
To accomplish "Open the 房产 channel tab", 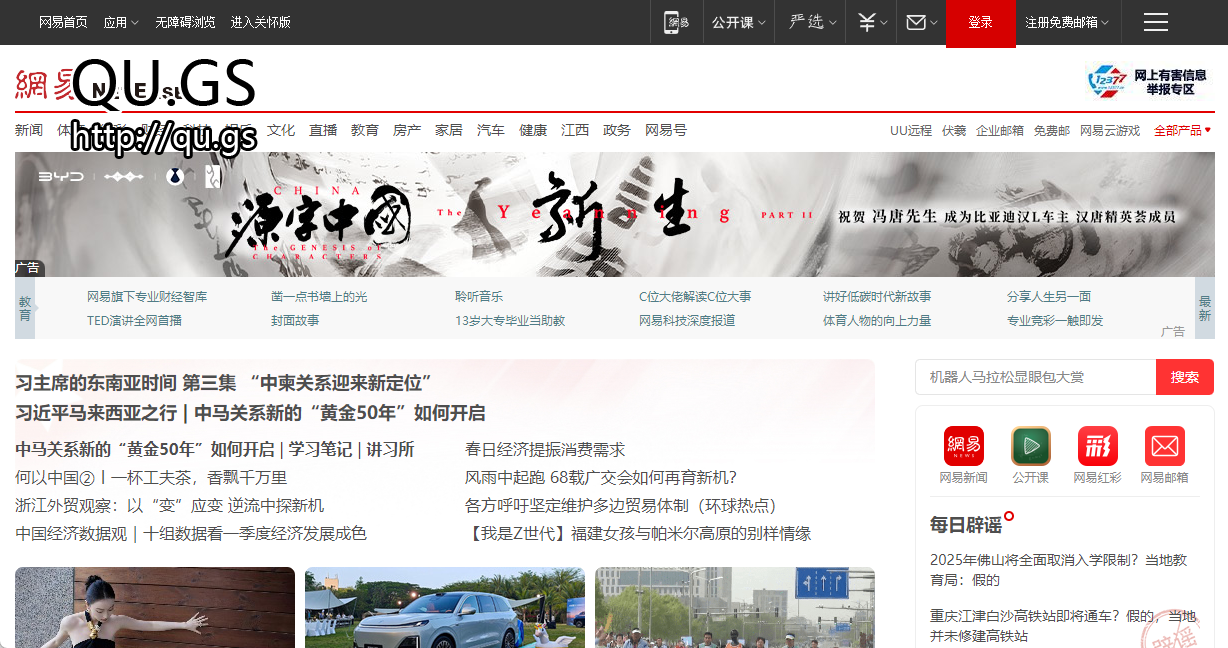I will coord(407,130).
